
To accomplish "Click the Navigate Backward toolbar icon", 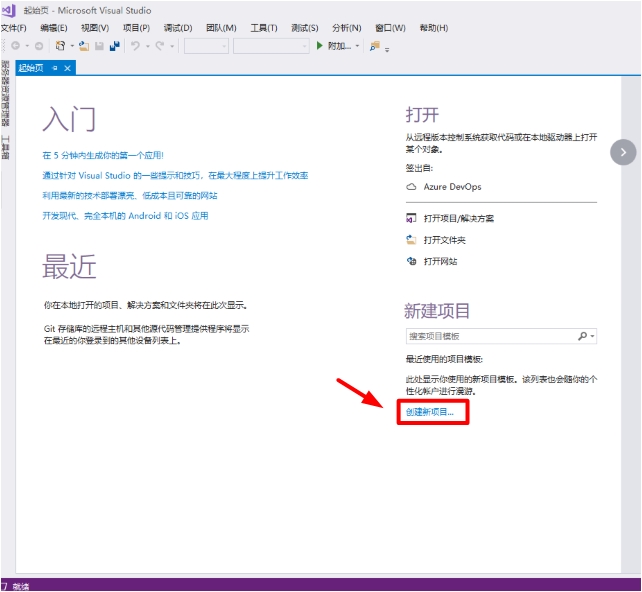I will click(16, 46).
